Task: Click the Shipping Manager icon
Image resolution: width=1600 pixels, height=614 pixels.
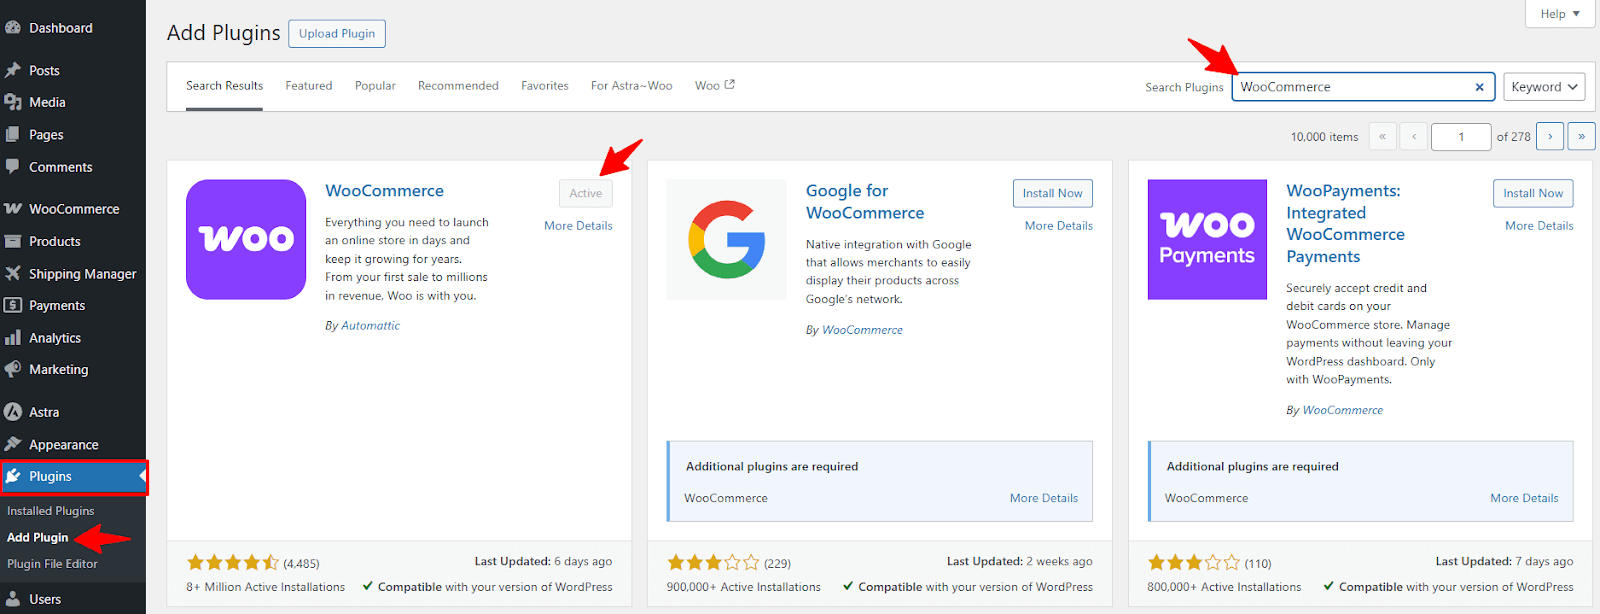Action: coord(13,273)
